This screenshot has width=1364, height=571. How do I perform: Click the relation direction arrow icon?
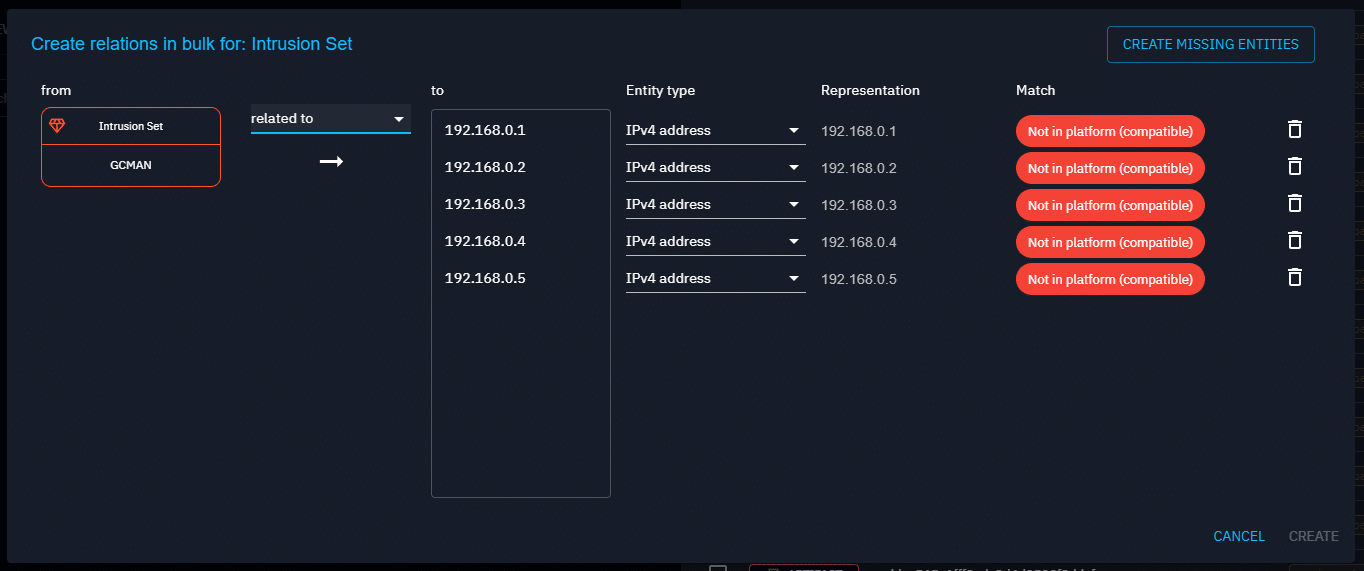[331, 162]
